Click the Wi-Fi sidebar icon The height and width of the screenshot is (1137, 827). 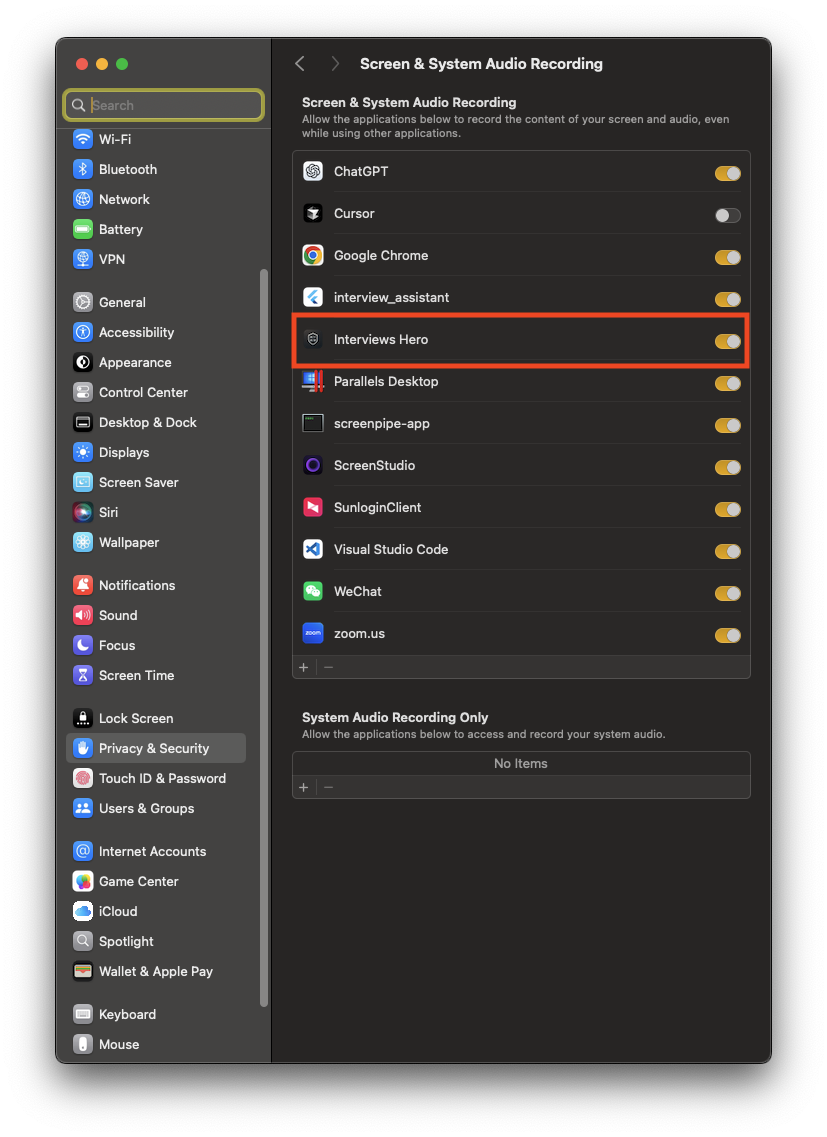(83, 138)
